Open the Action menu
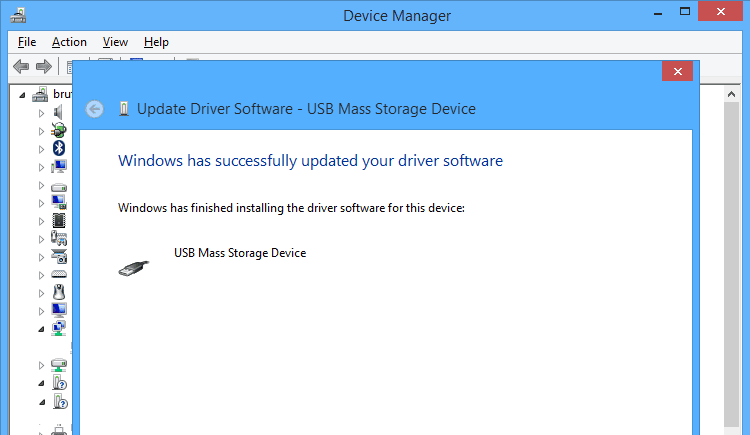The image size is (750, 435). [69, 42]
